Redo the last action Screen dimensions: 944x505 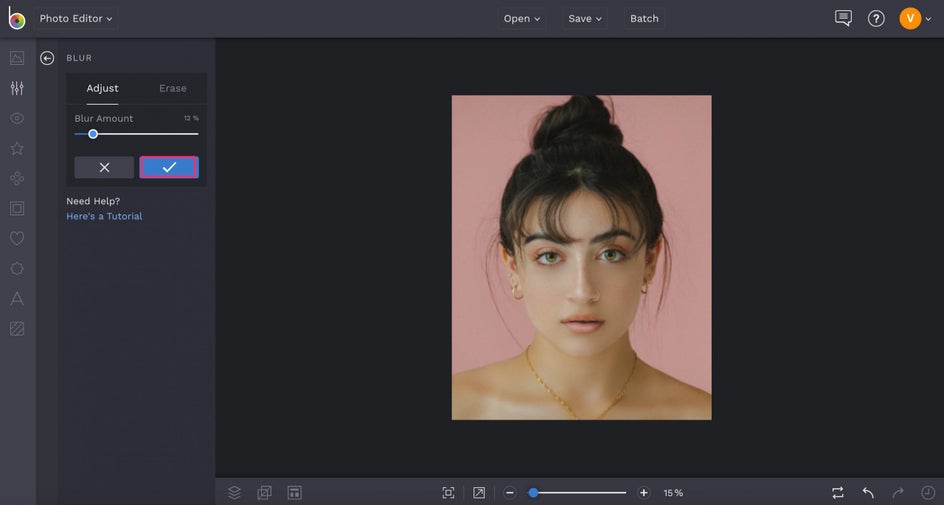[898, 492]
